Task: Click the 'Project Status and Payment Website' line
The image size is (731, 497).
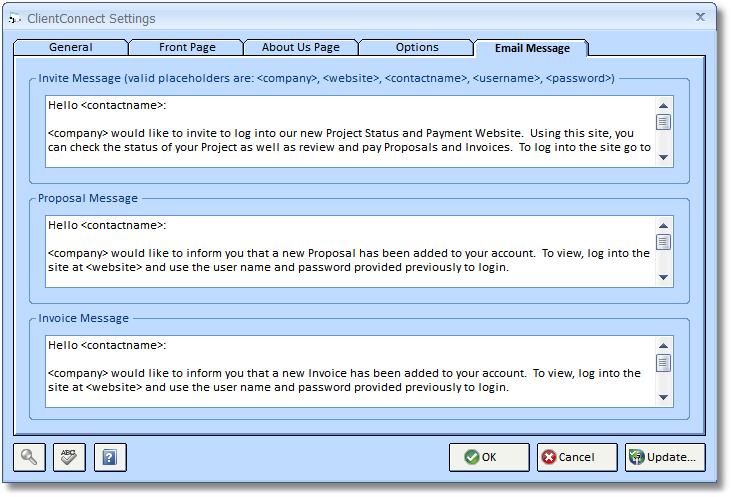Action: (341, 133)
